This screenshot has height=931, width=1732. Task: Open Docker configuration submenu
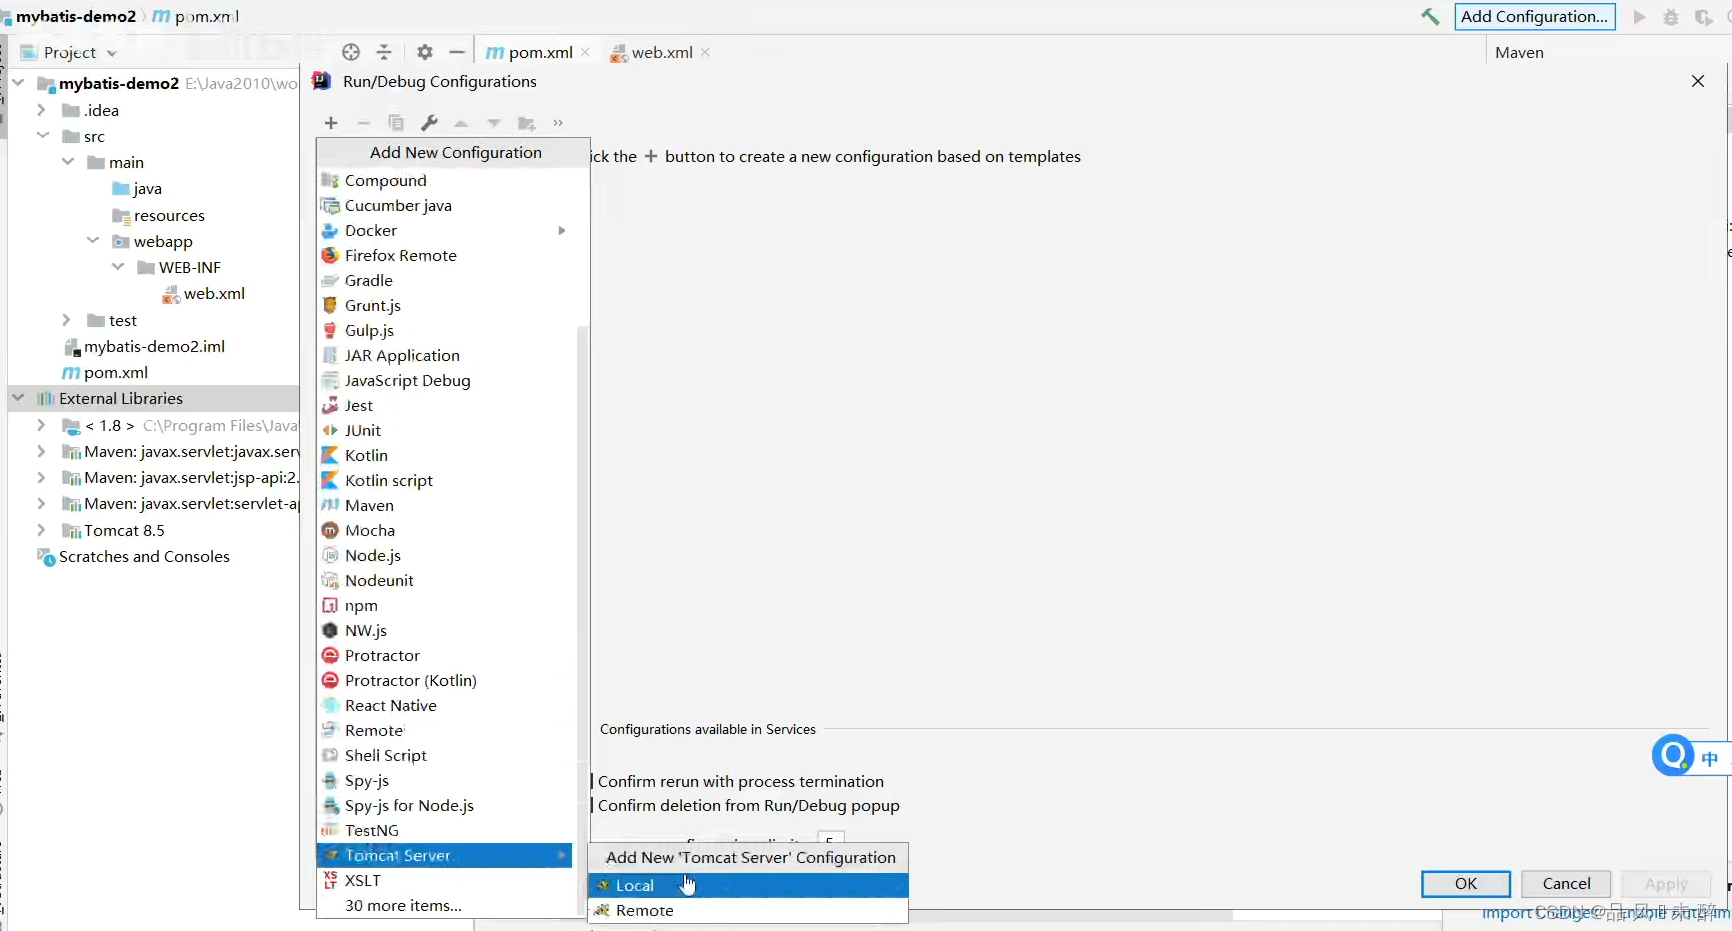point(445,230)
